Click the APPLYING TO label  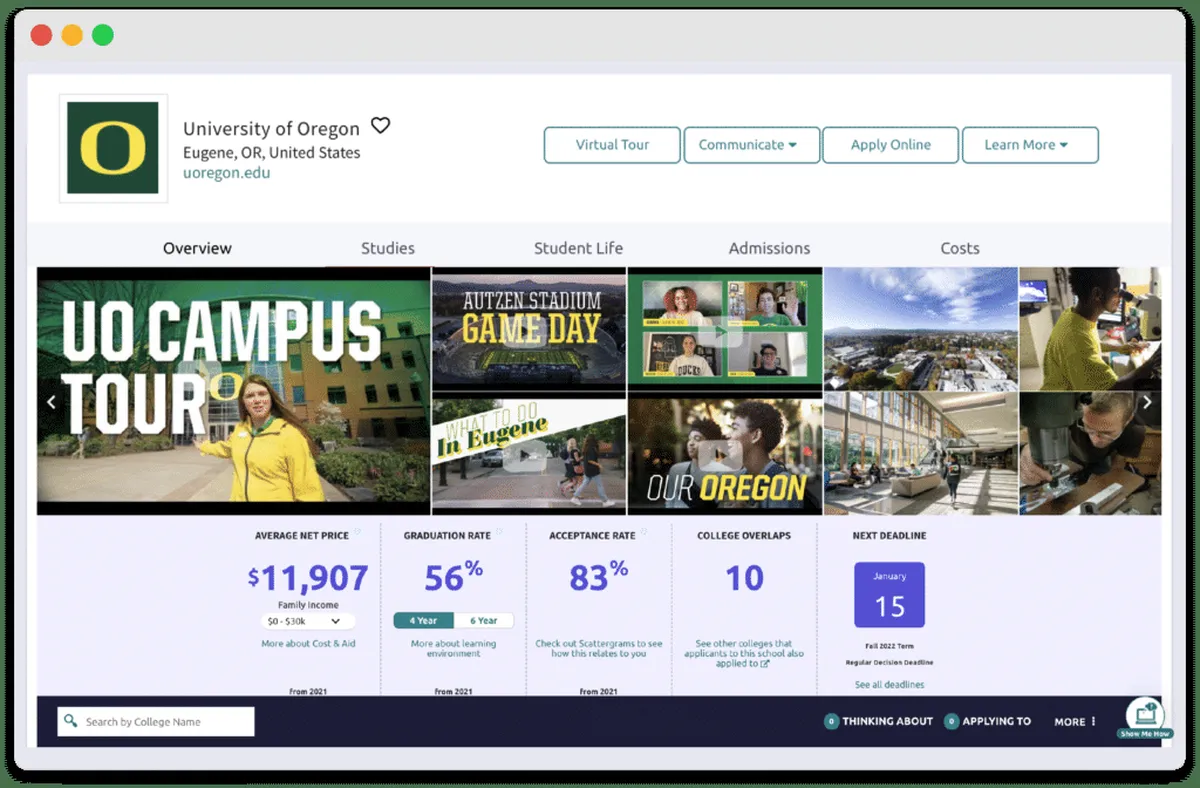click(x=996, y=721)
